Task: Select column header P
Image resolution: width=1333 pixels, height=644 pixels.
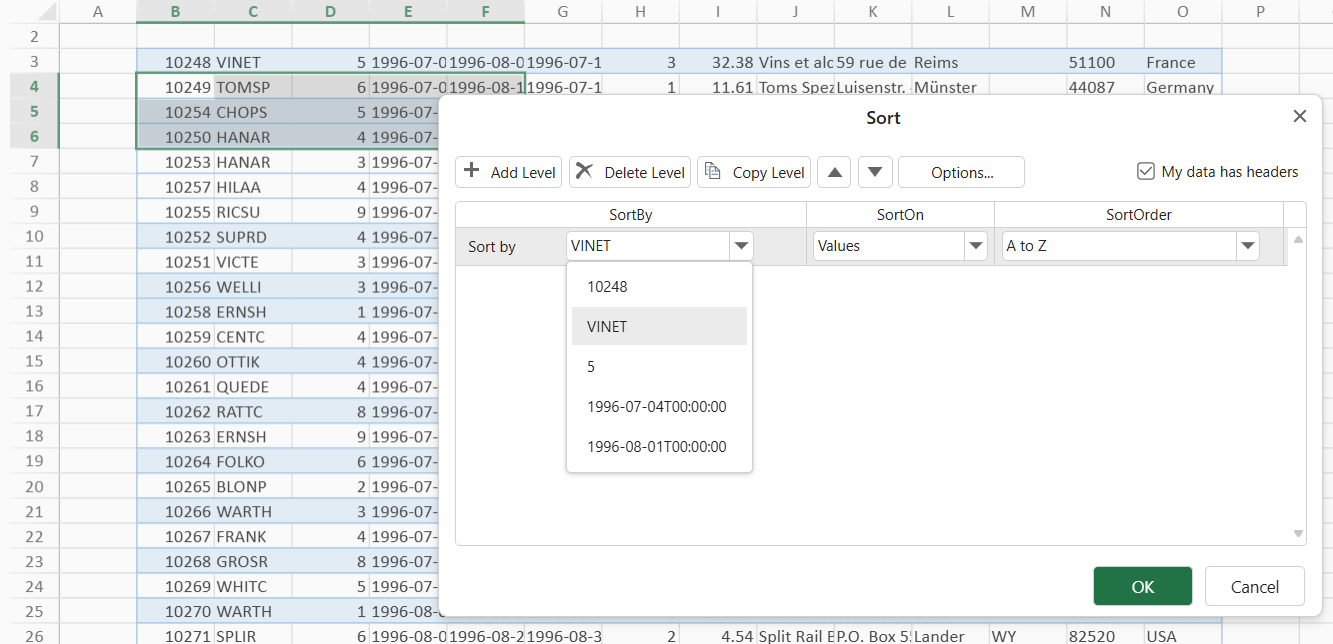Action: [x=1260, y=11]
